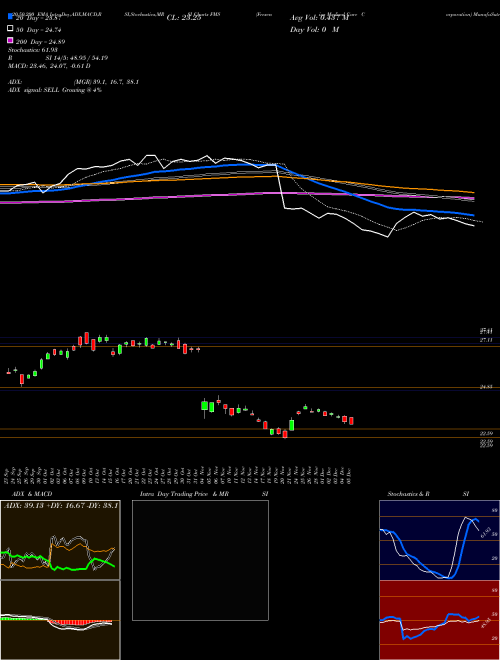Open the MACD histogram panel

pos(60,620)
